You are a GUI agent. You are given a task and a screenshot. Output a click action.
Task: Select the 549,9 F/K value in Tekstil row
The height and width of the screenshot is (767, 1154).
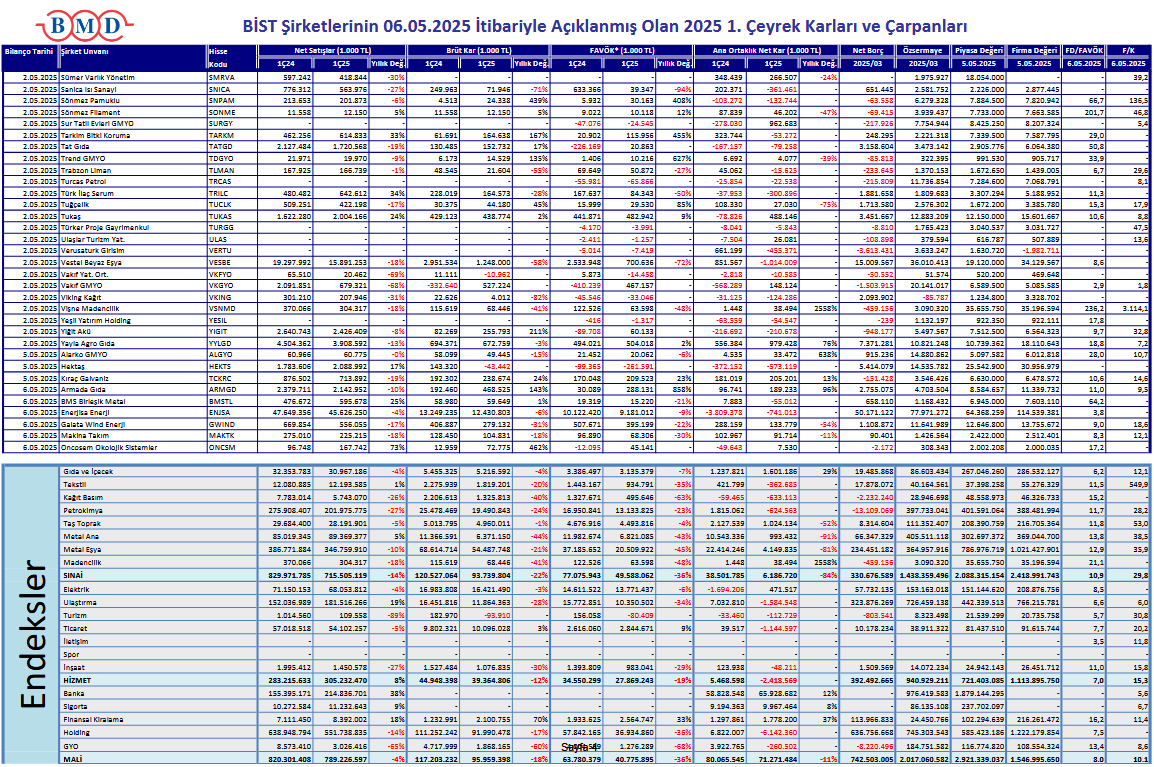[1139, 484]
